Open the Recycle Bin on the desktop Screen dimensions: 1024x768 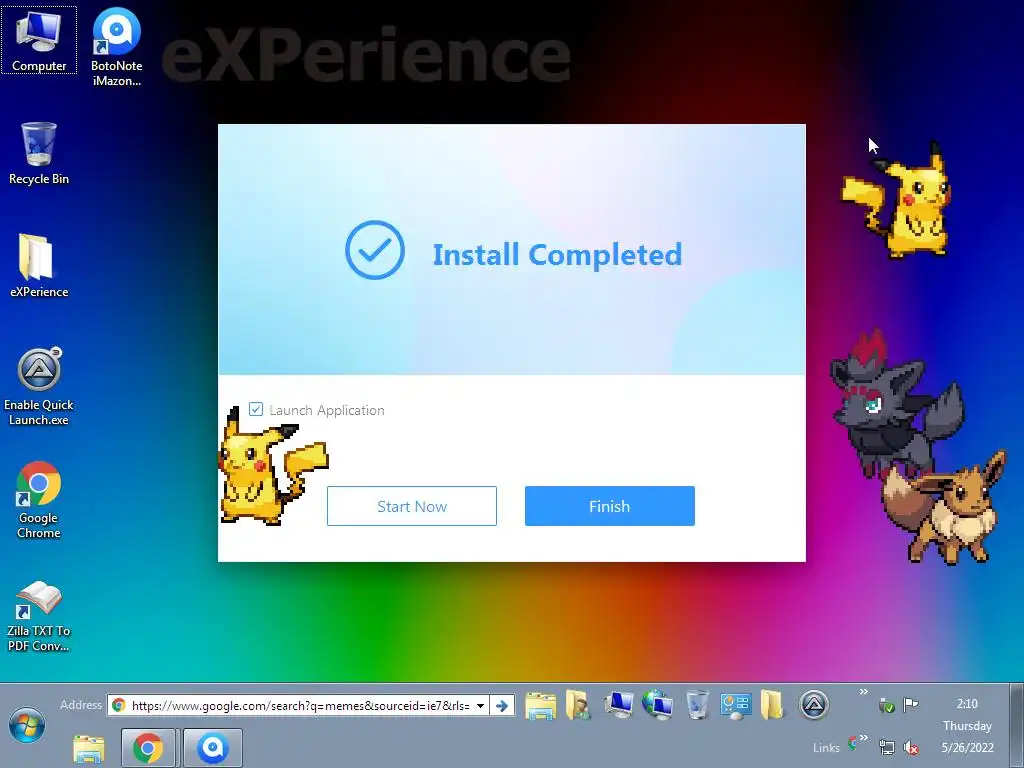point(39,153)
